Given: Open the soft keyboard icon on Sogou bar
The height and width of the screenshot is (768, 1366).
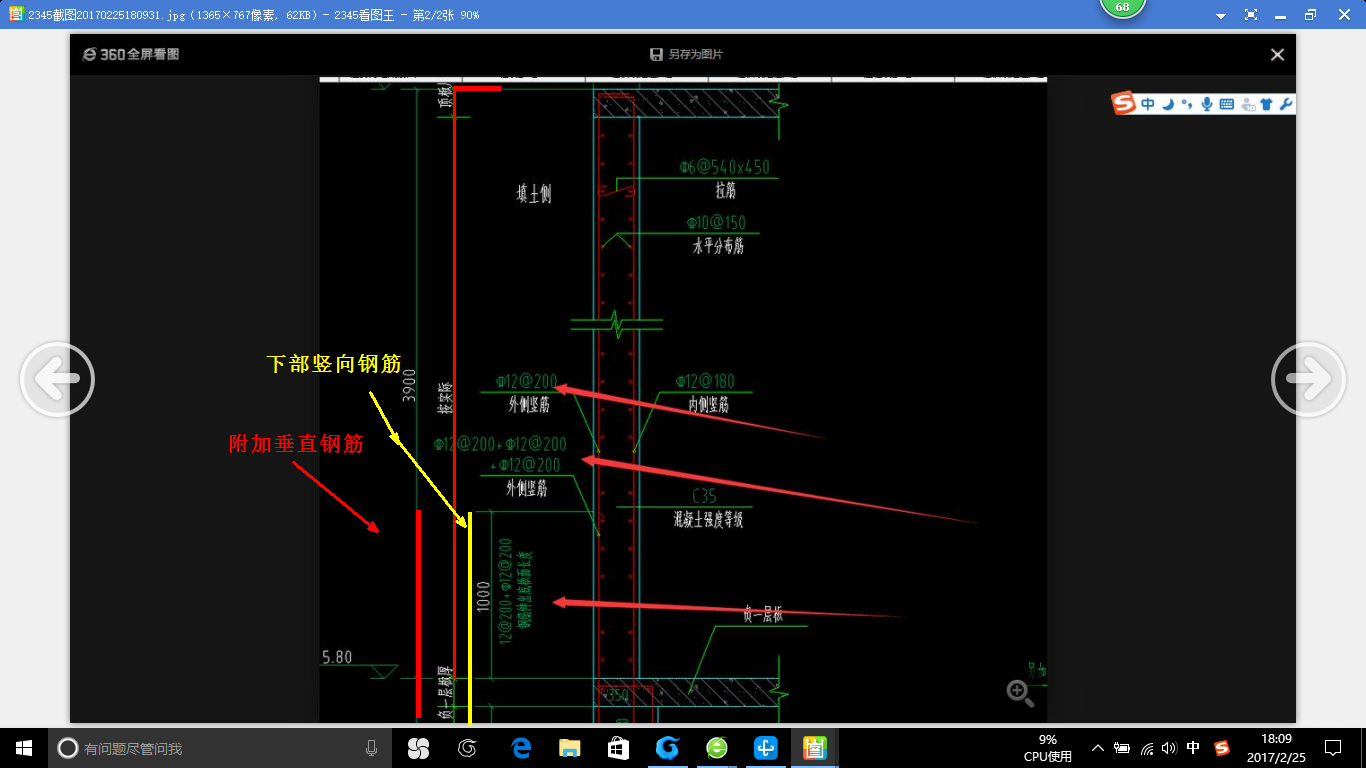Looking at the screenshot, I should click(1226, 103).
